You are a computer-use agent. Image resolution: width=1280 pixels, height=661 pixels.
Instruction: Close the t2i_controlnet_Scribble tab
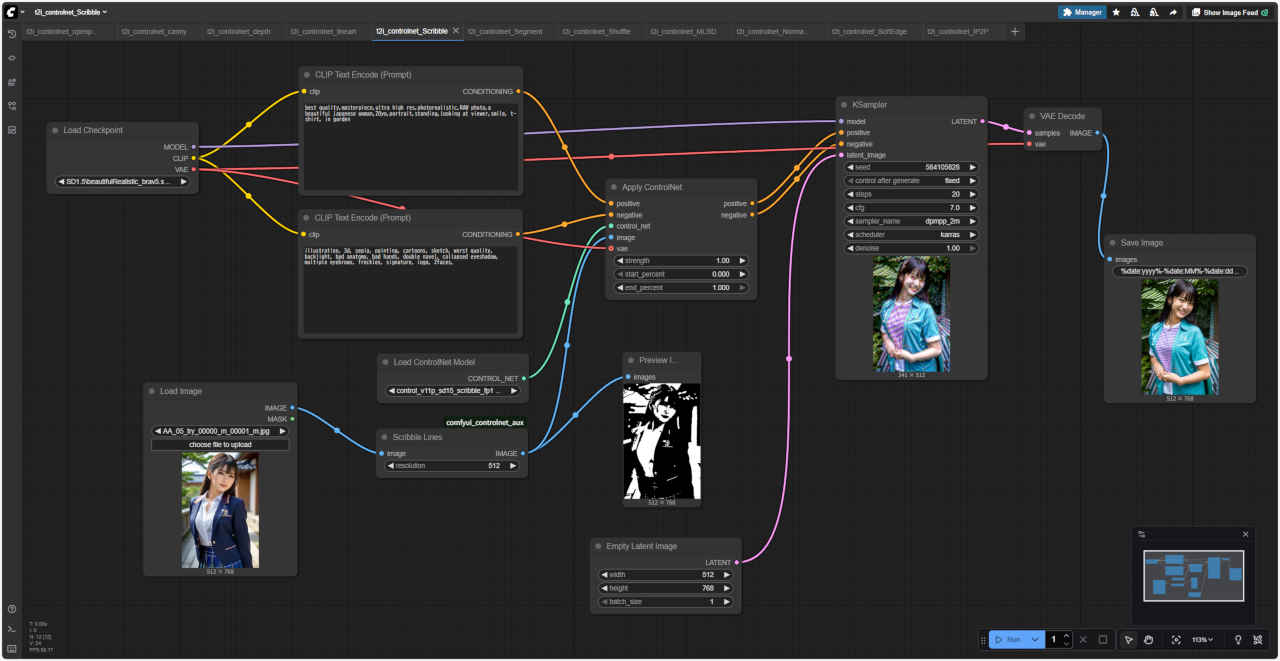(x=456, y=31)
